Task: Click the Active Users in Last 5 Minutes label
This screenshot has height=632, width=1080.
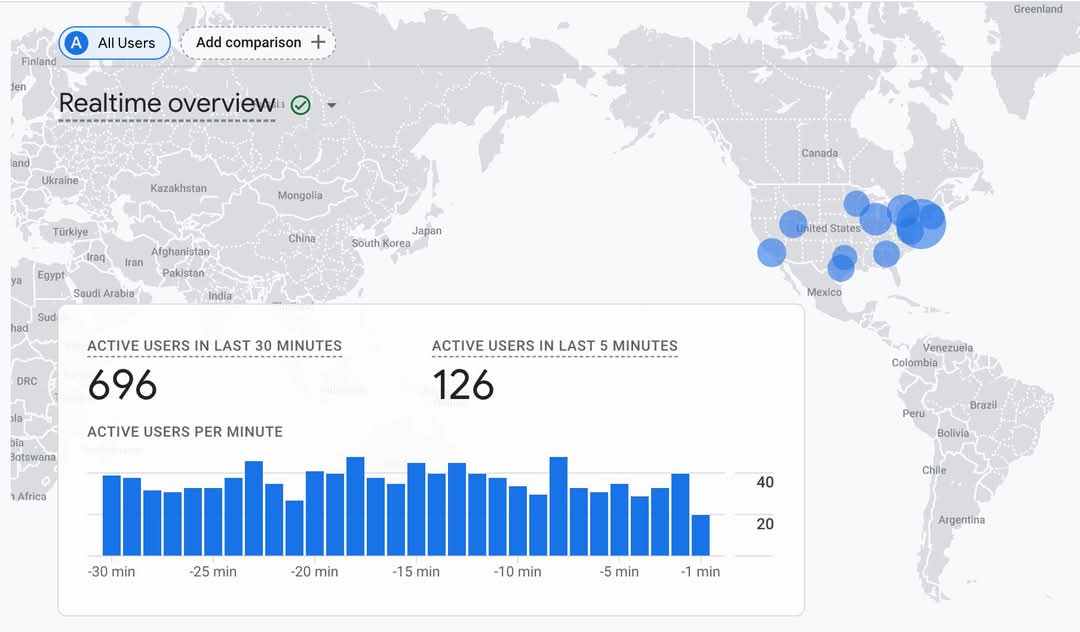Action: 554,346
